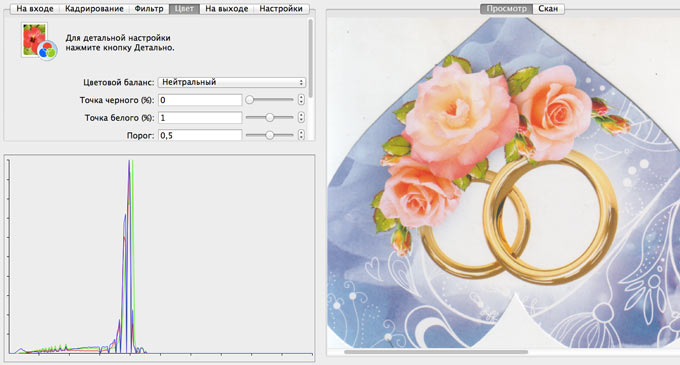This screenshot has width=680, height=365.
Task: Show the Просмотр preview tab
Action: (507, 9)
